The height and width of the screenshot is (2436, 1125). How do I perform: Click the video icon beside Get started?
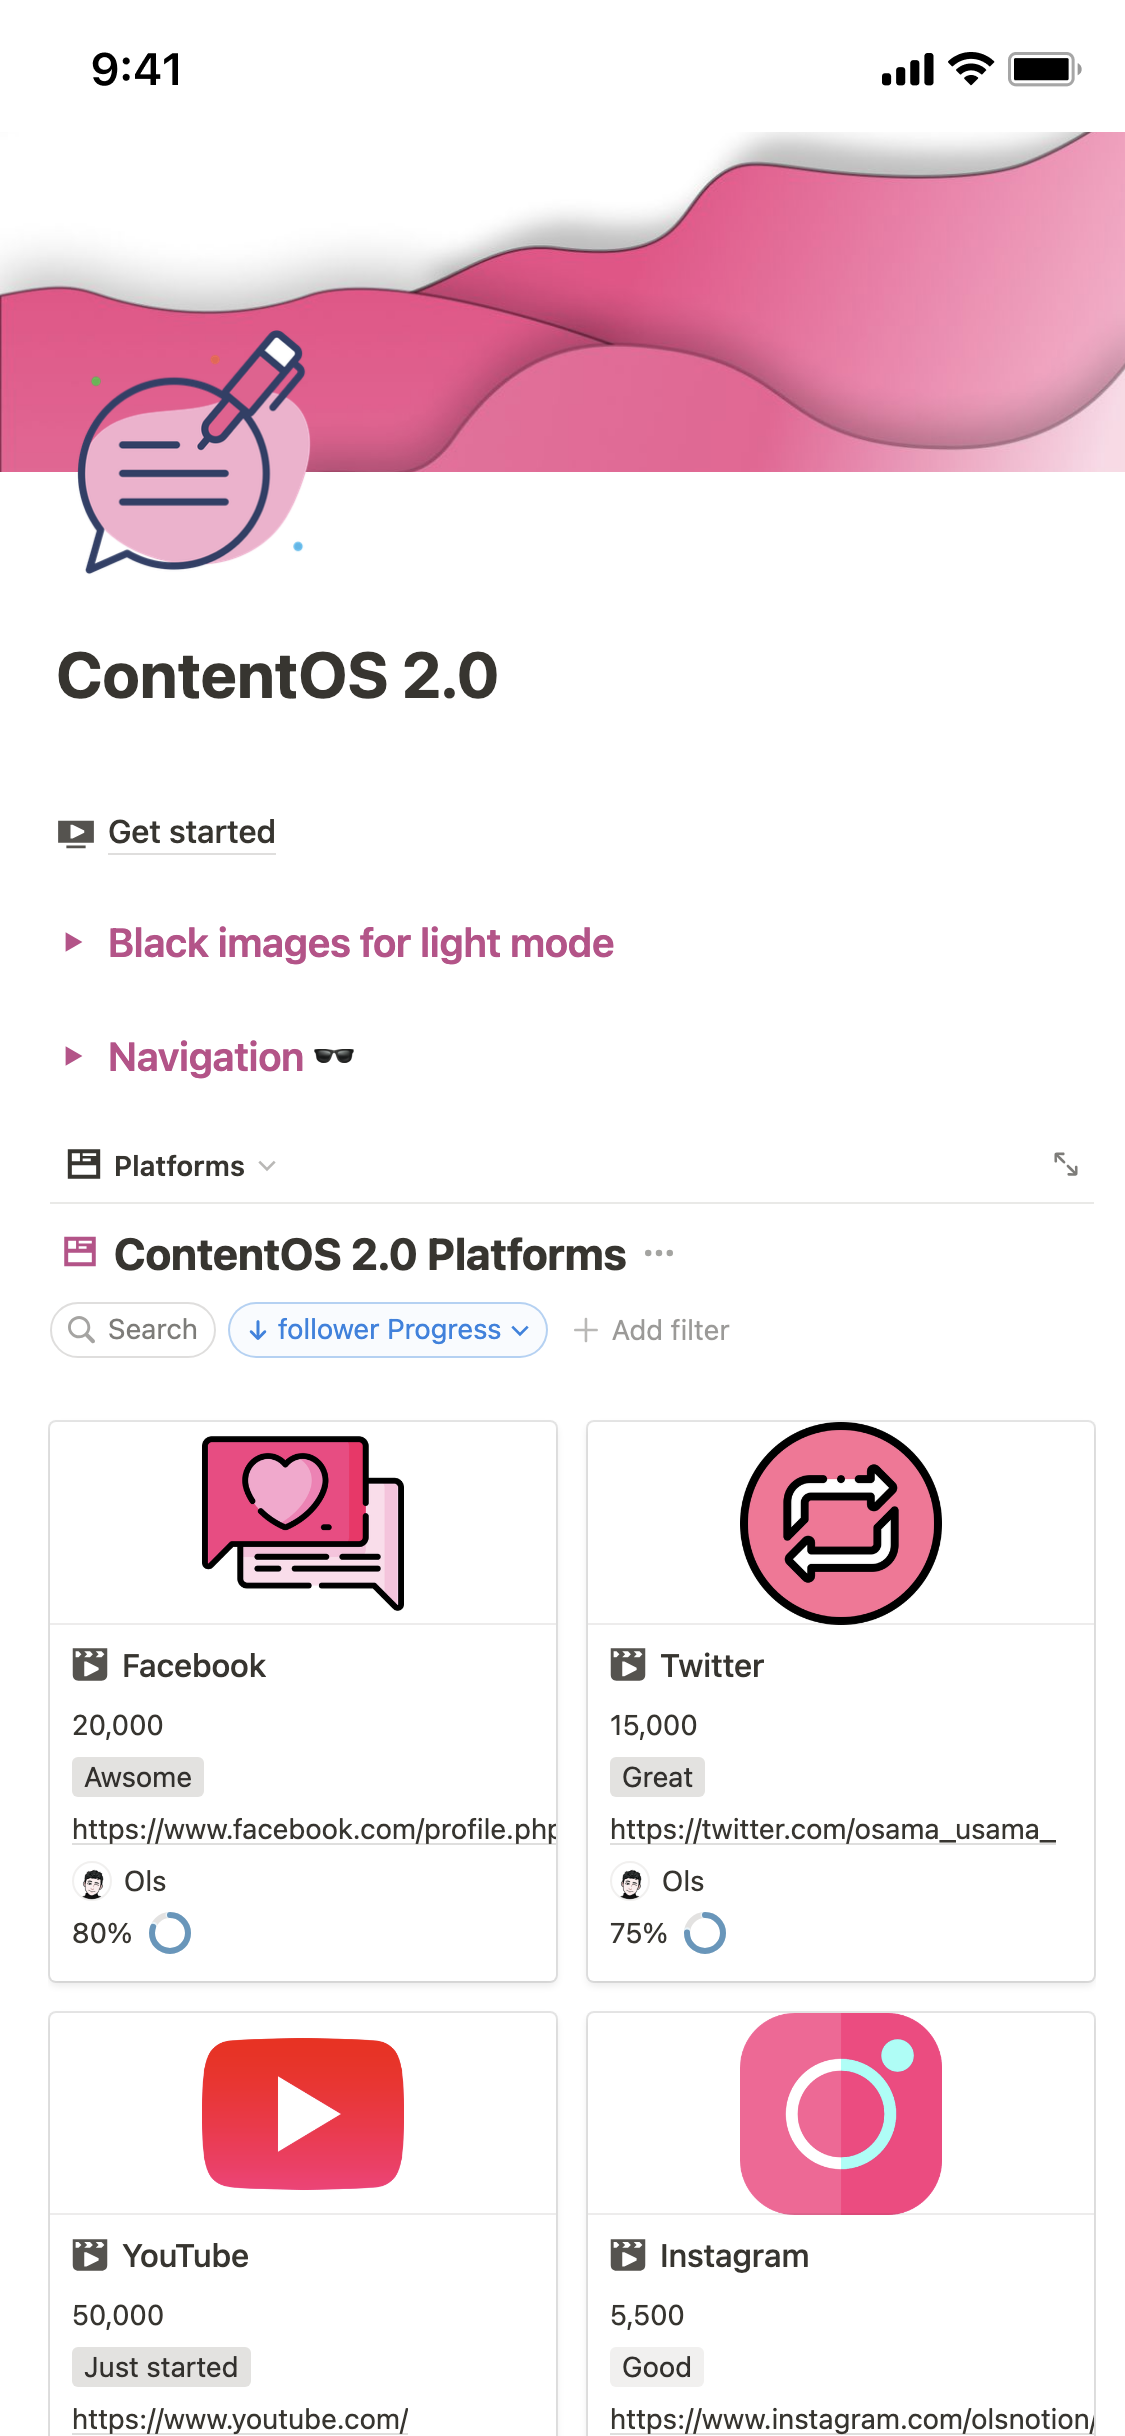(77, 832)
